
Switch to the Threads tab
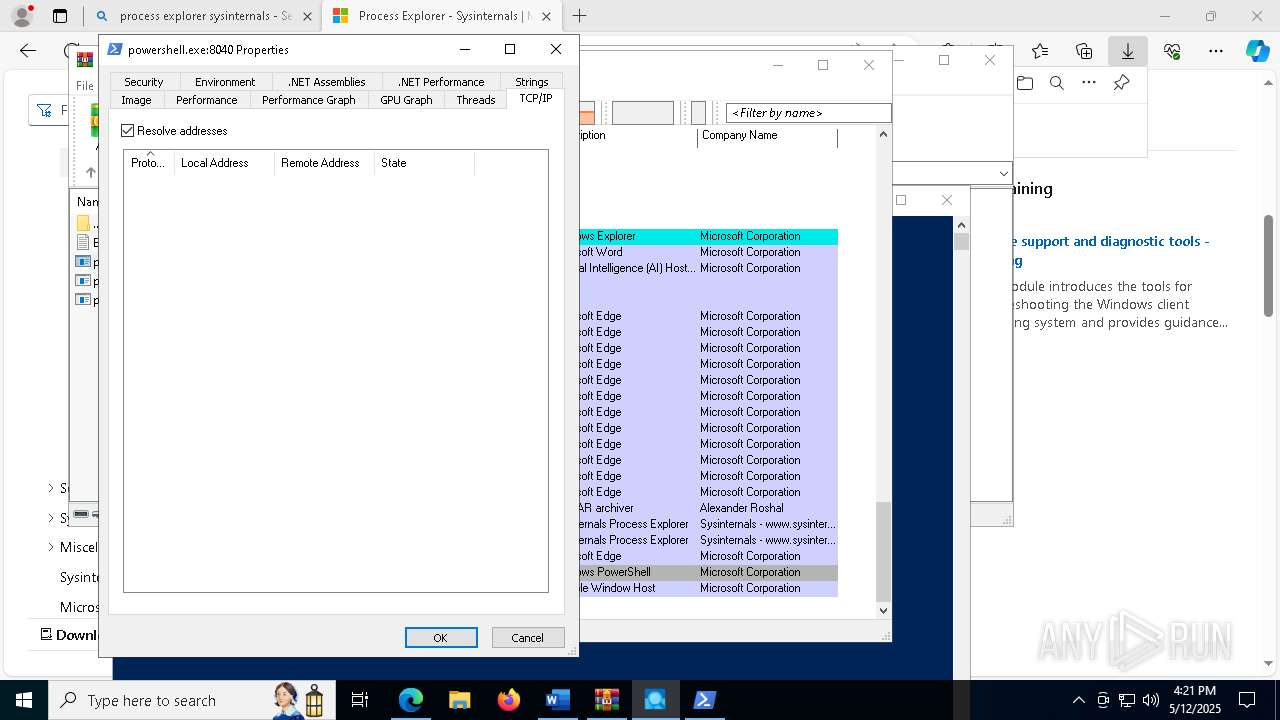point(476,100)
